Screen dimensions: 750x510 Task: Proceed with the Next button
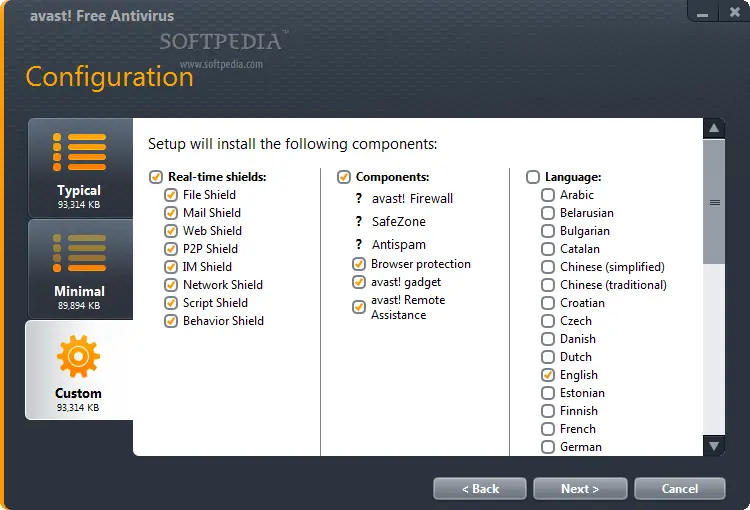click(580, 489)
